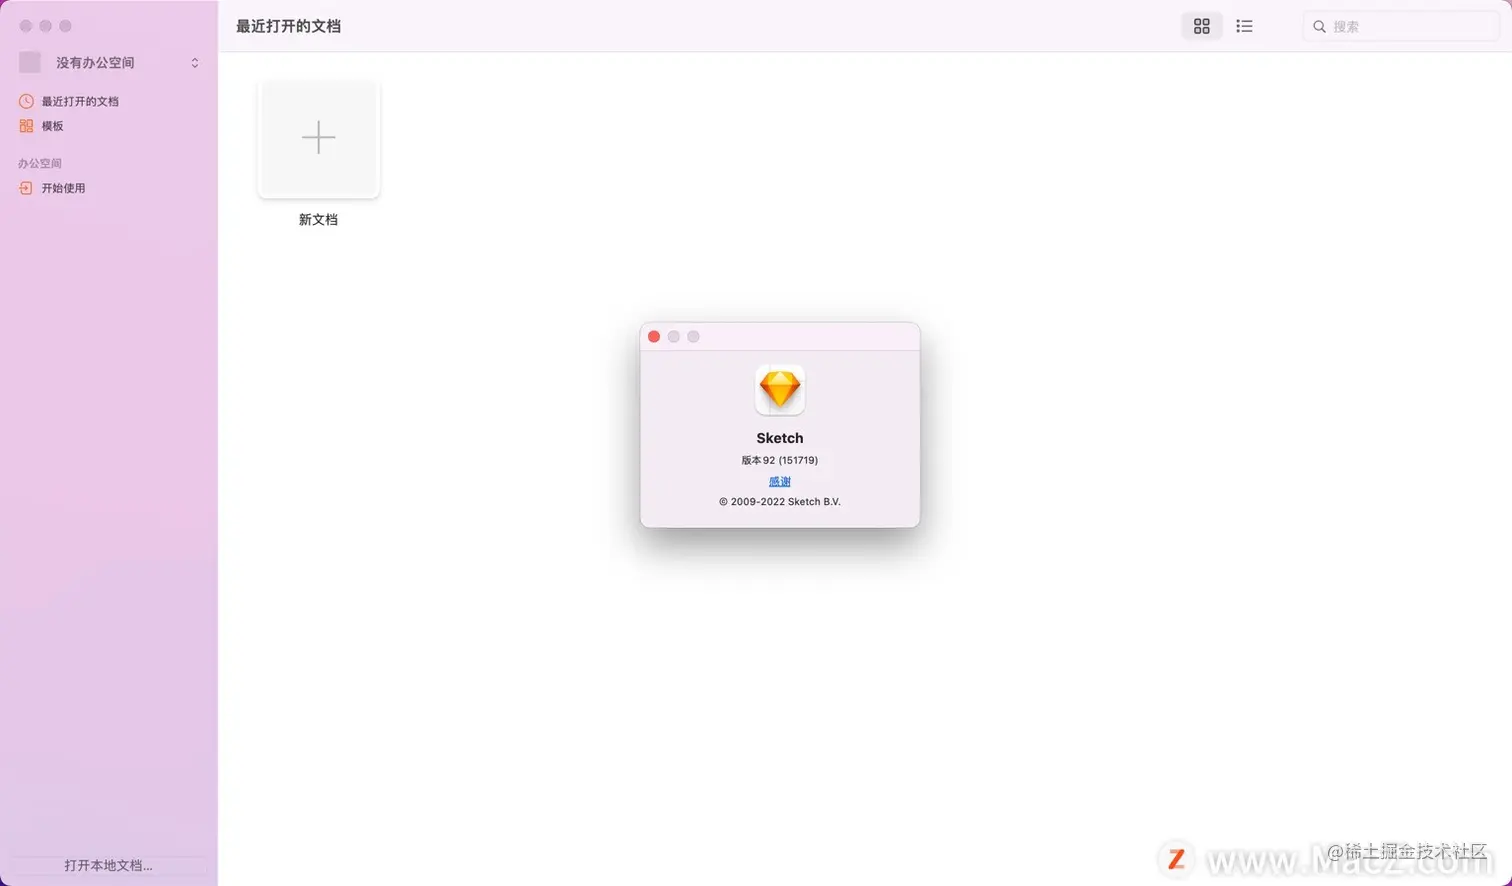Click version text 版本 92 (151719)

coord(780,461)
